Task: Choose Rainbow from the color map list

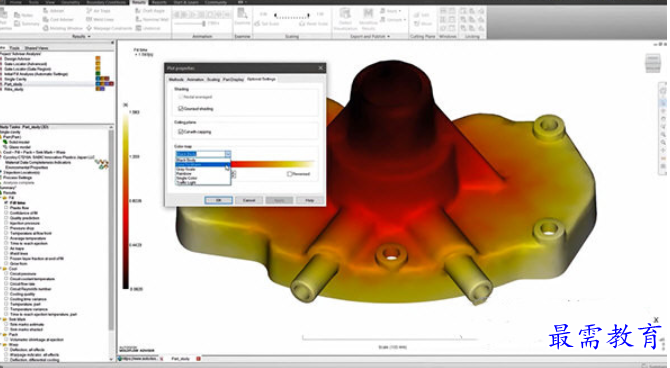Action: [x=184, y=174]
